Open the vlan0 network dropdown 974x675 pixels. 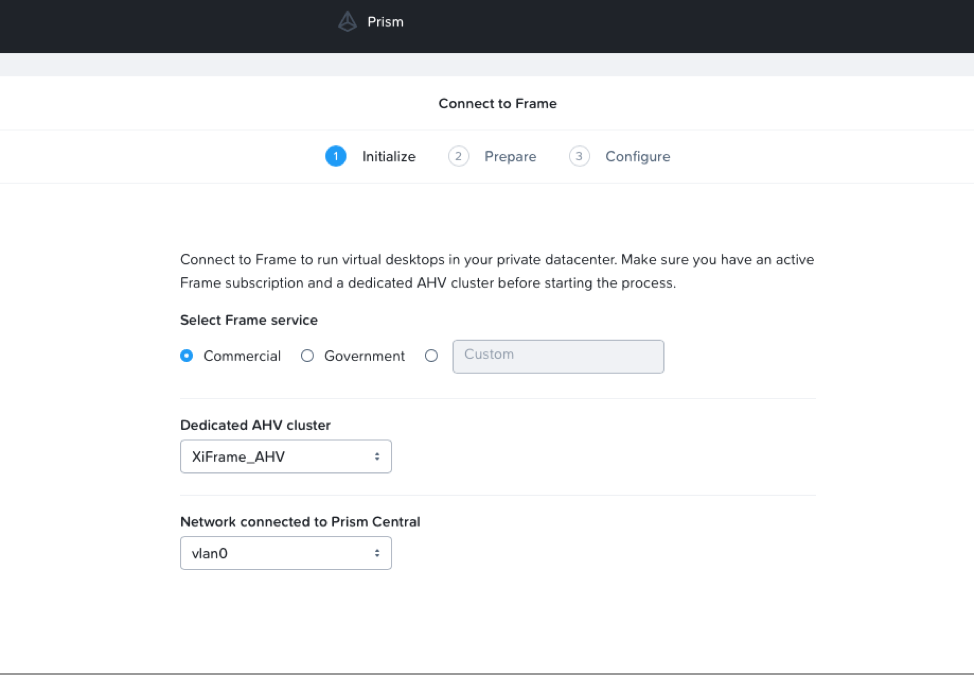click(285, 553)
